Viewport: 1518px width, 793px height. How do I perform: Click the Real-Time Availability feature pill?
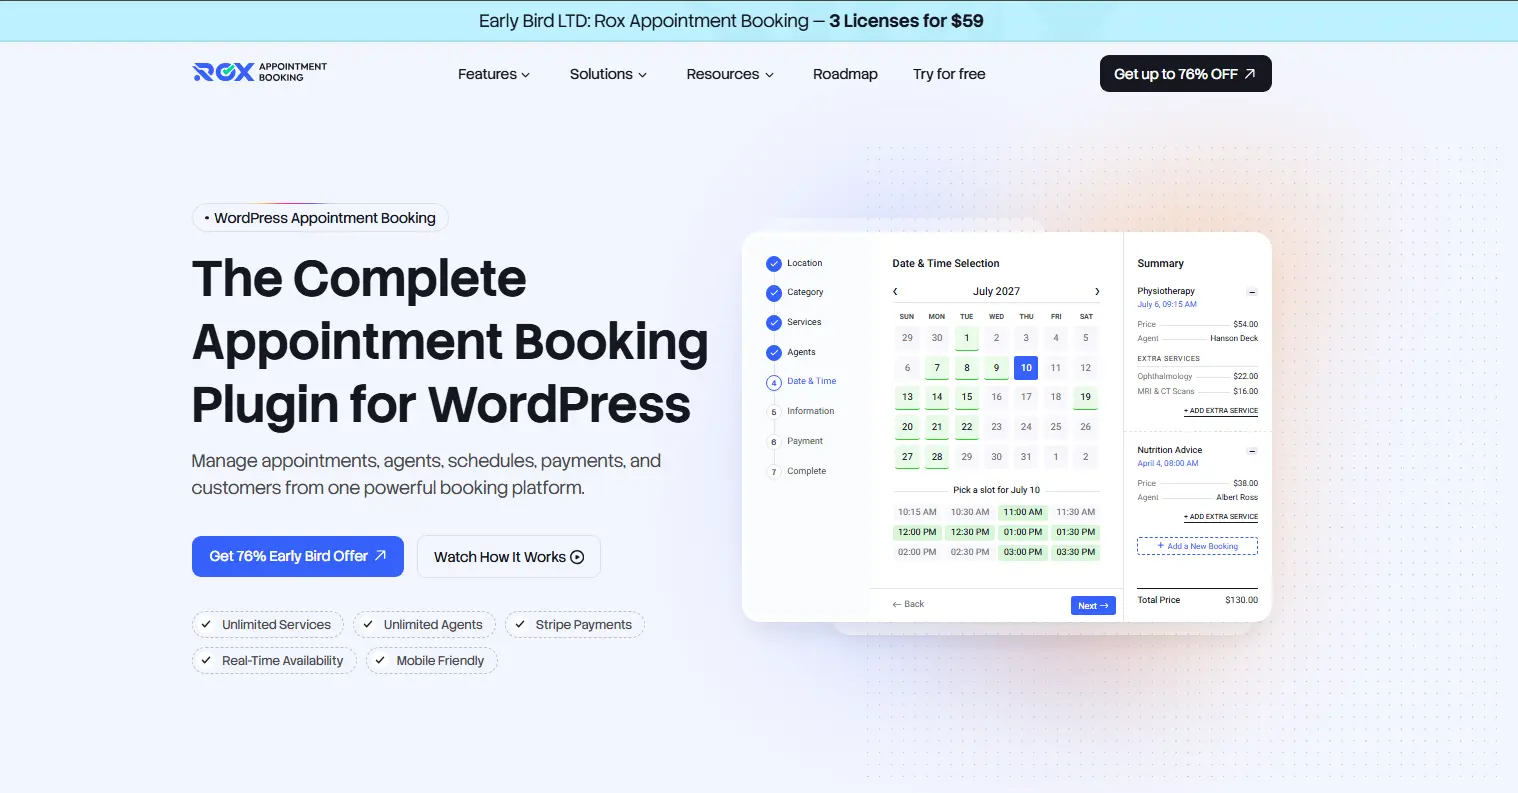(x=274, y=661)
